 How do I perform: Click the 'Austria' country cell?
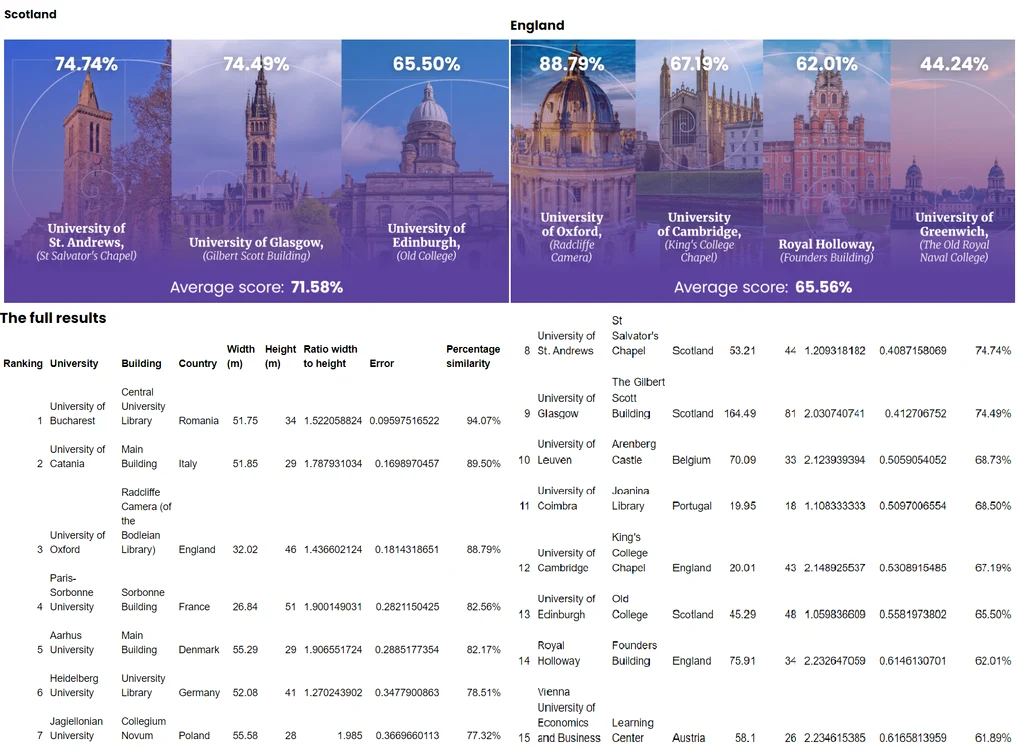coord(688,738)
